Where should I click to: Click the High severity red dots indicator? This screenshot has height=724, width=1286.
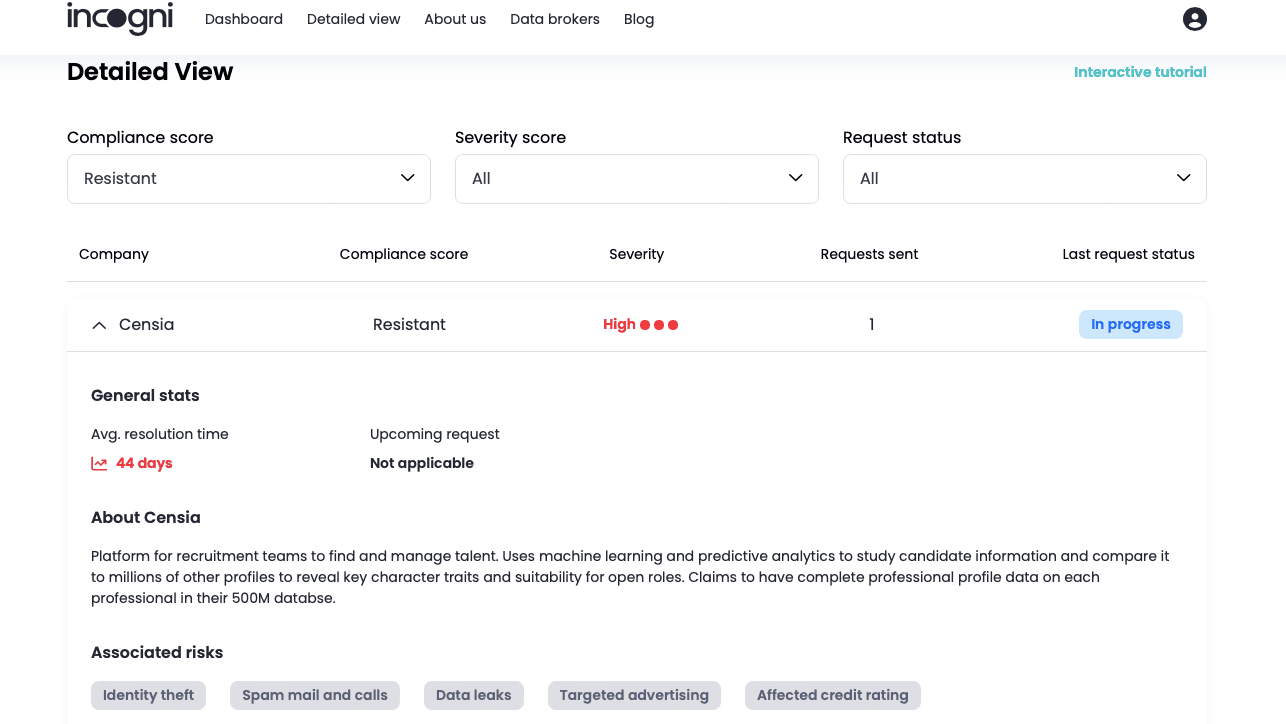[659, 325]
